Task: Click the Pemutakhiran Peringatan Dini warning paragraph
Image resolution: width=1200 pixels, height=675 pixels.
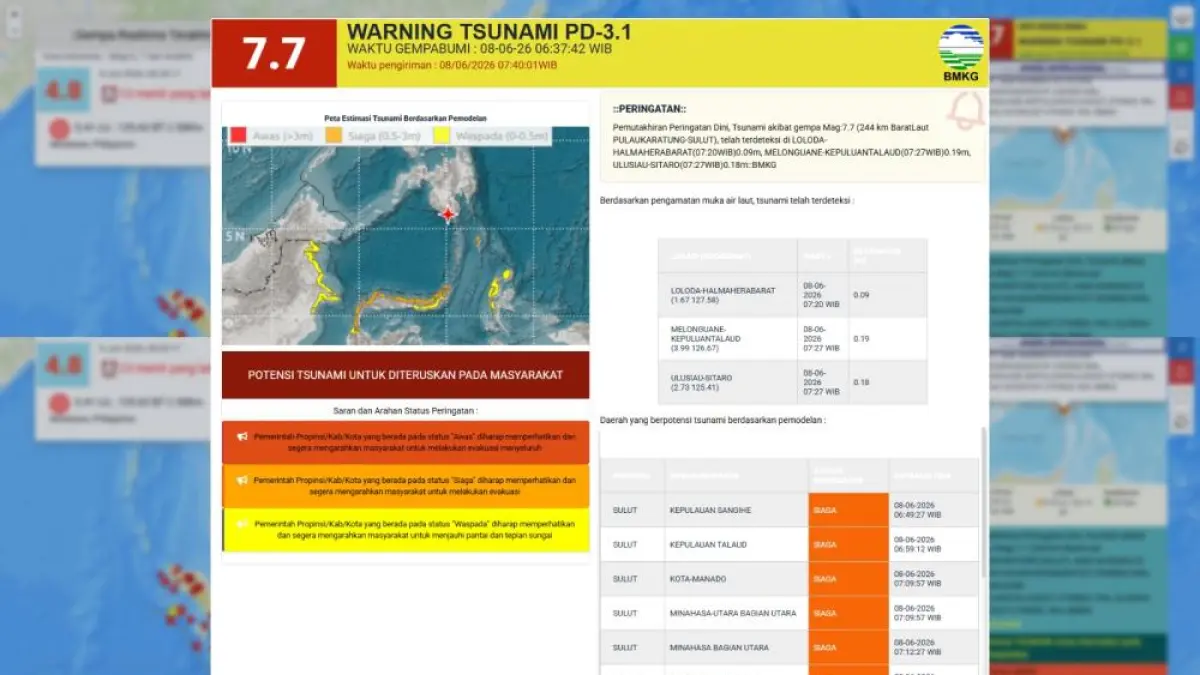Action: [790, 146]
